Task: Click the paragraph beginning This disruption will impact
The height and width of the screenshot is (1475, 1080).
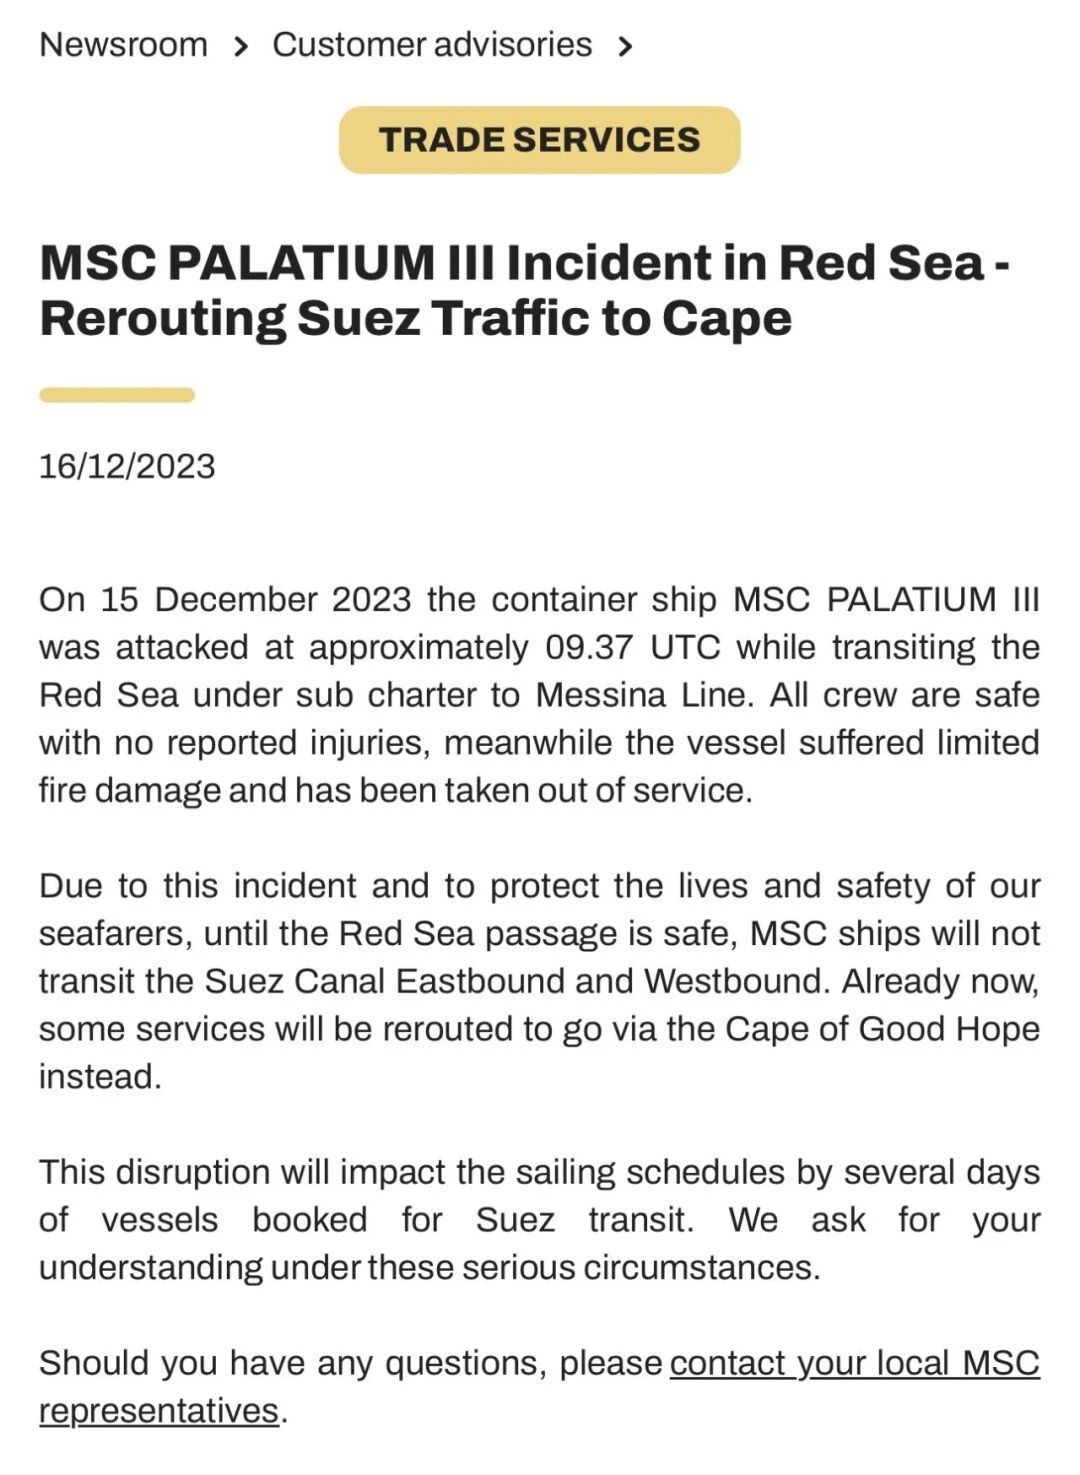Action: coord(540,1219)
